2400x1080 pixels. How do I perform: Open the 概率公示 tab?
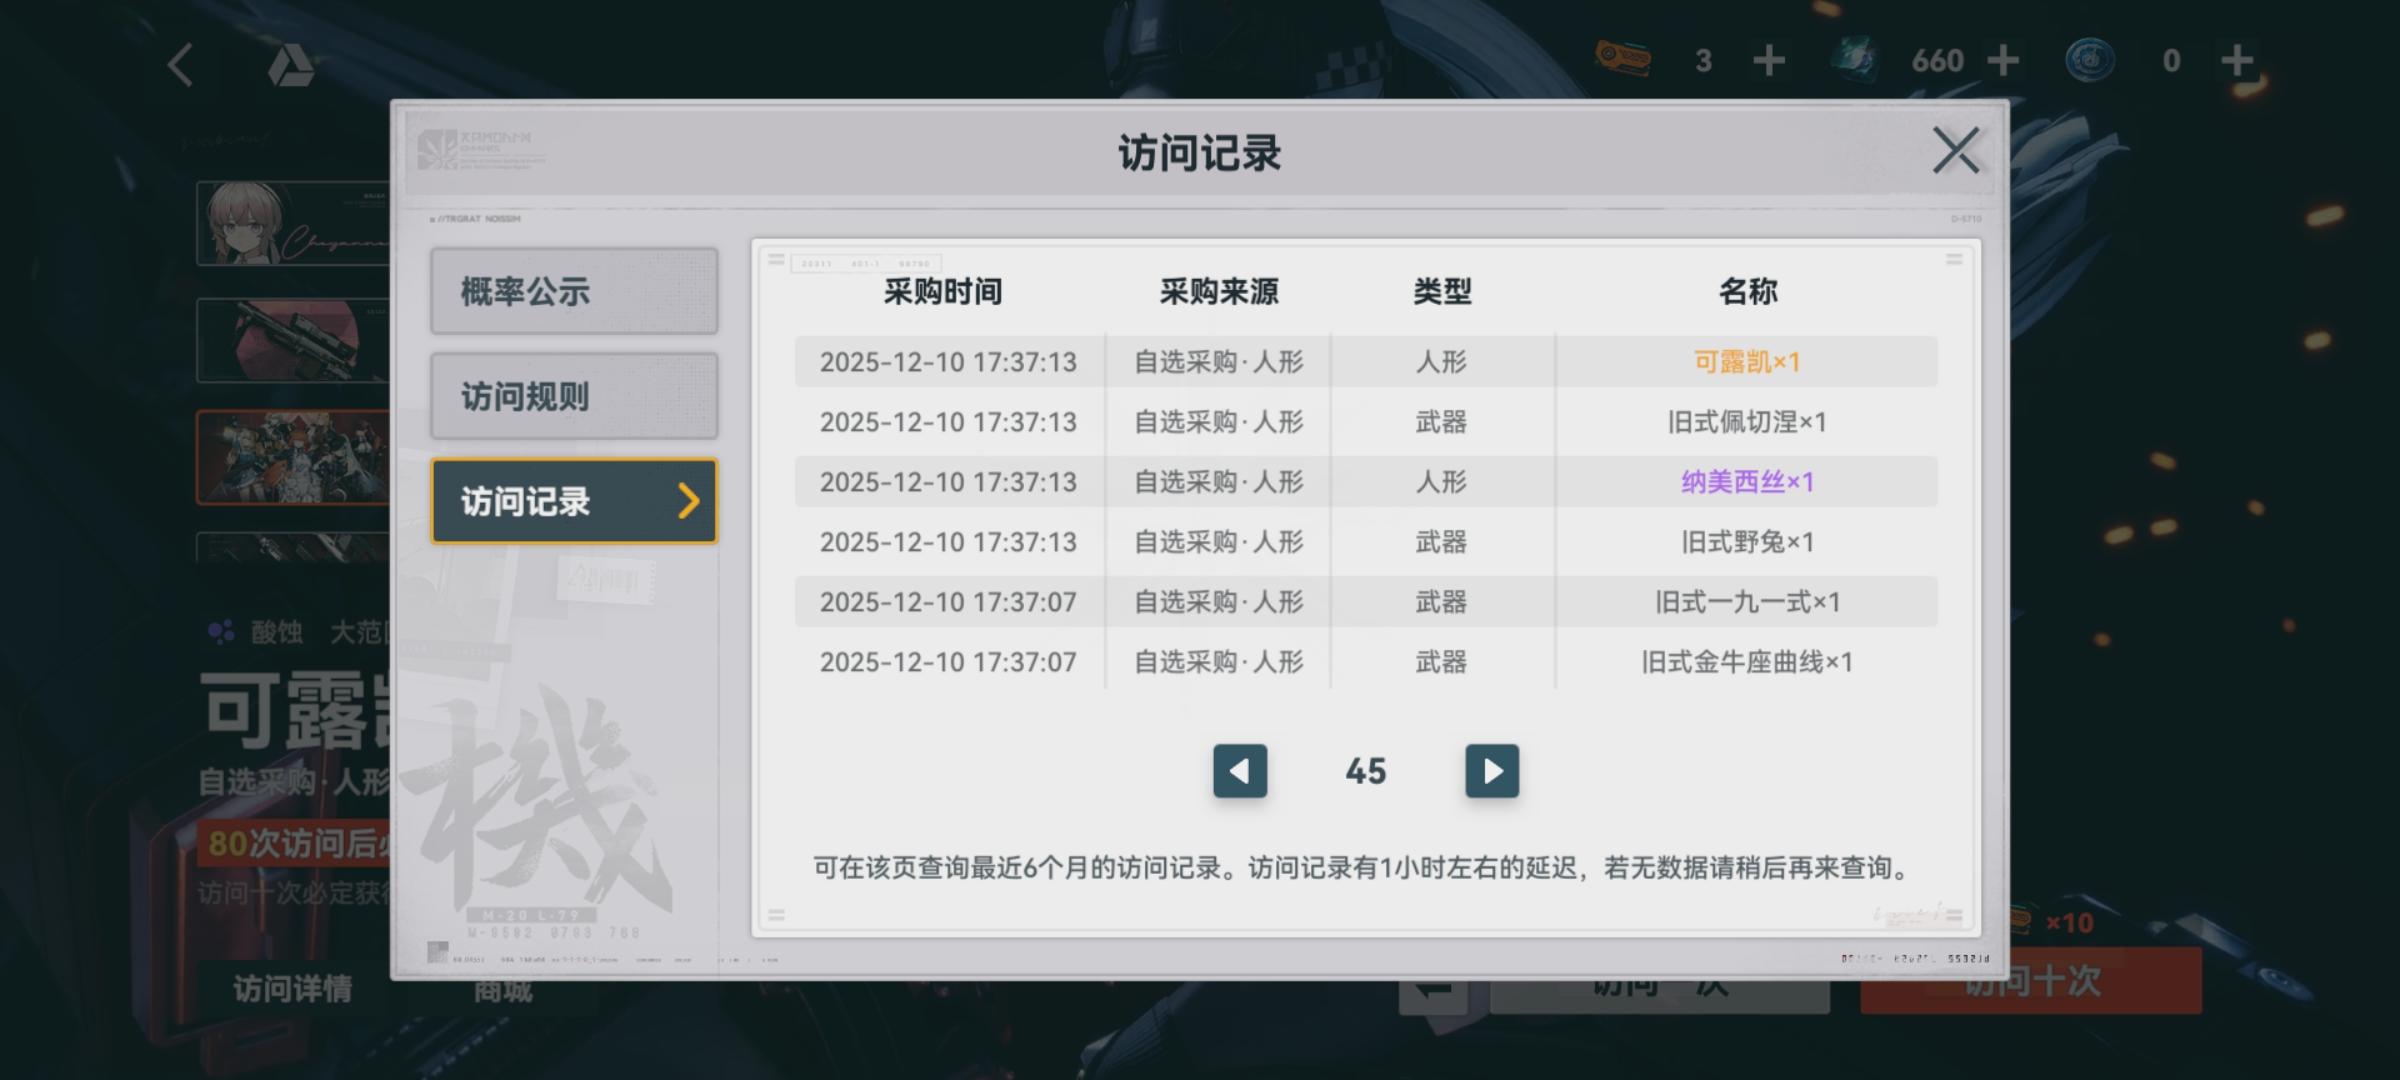pyautogui.click(x=574, y=292)
